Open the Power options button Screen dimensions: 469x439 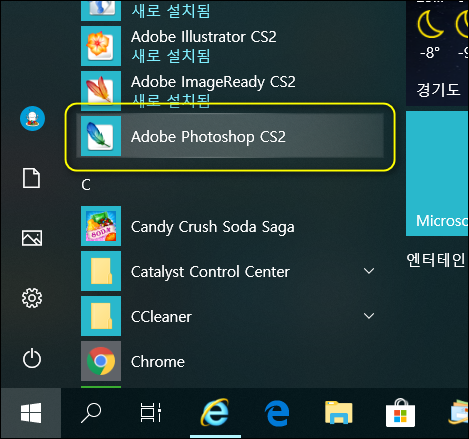pyautogui.click(x=32, y=358)
